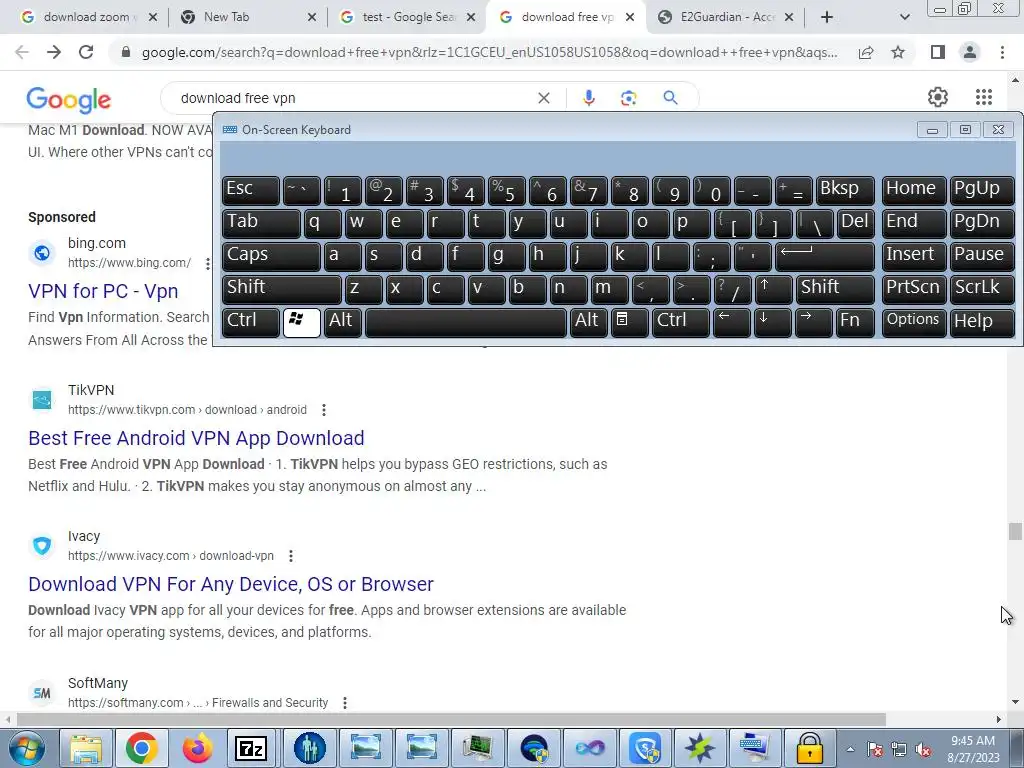Screen dimensions: 1024x768
Task: Tap the context menu key on keyboard
Action: (630, 322)
